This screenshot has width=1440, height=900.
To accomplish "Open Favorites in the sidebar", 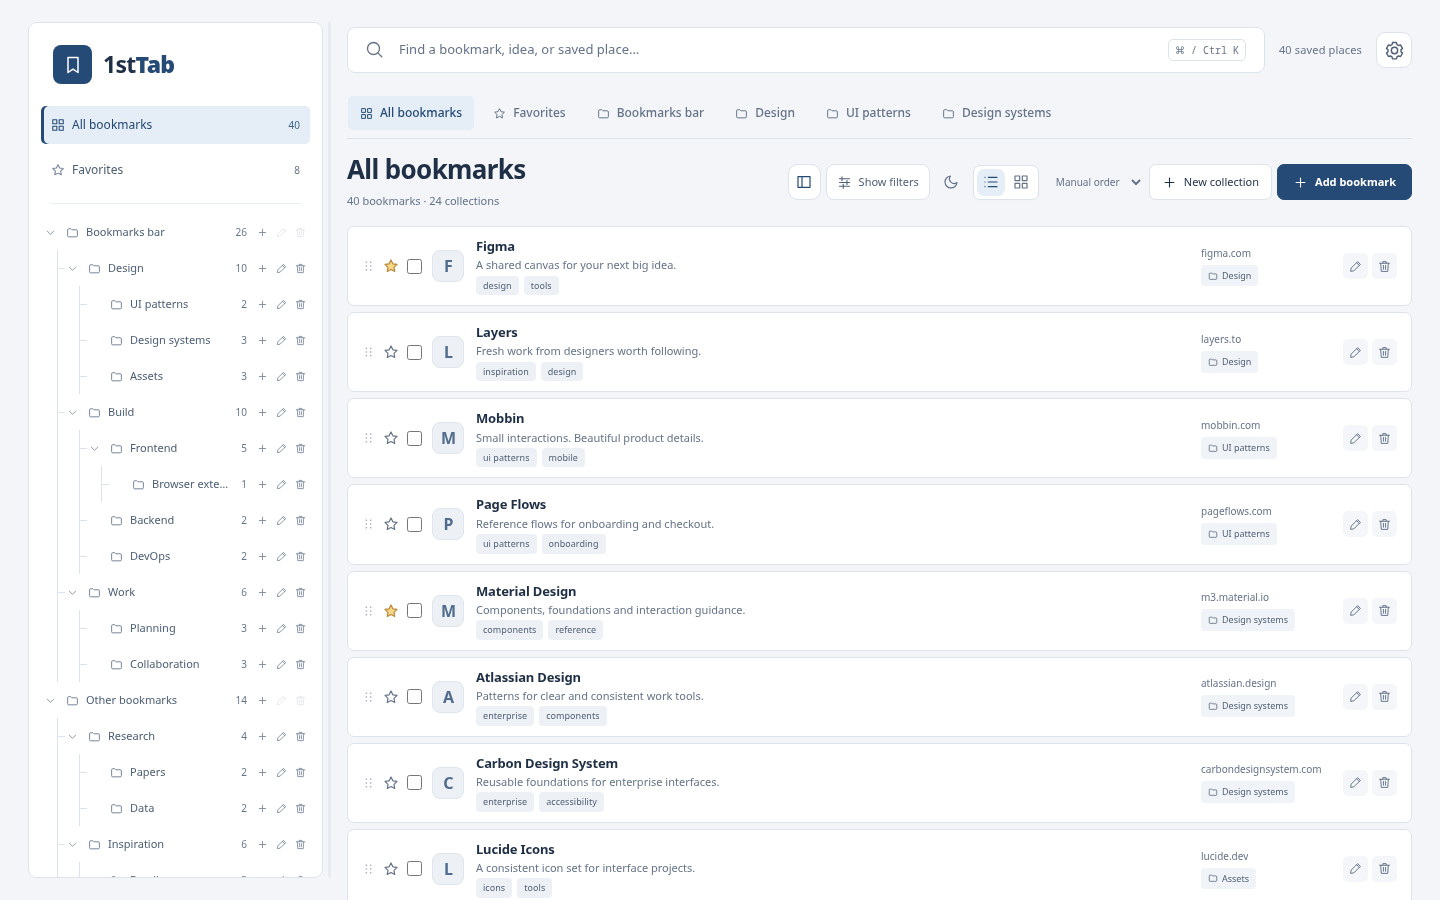I will (176, 170).
